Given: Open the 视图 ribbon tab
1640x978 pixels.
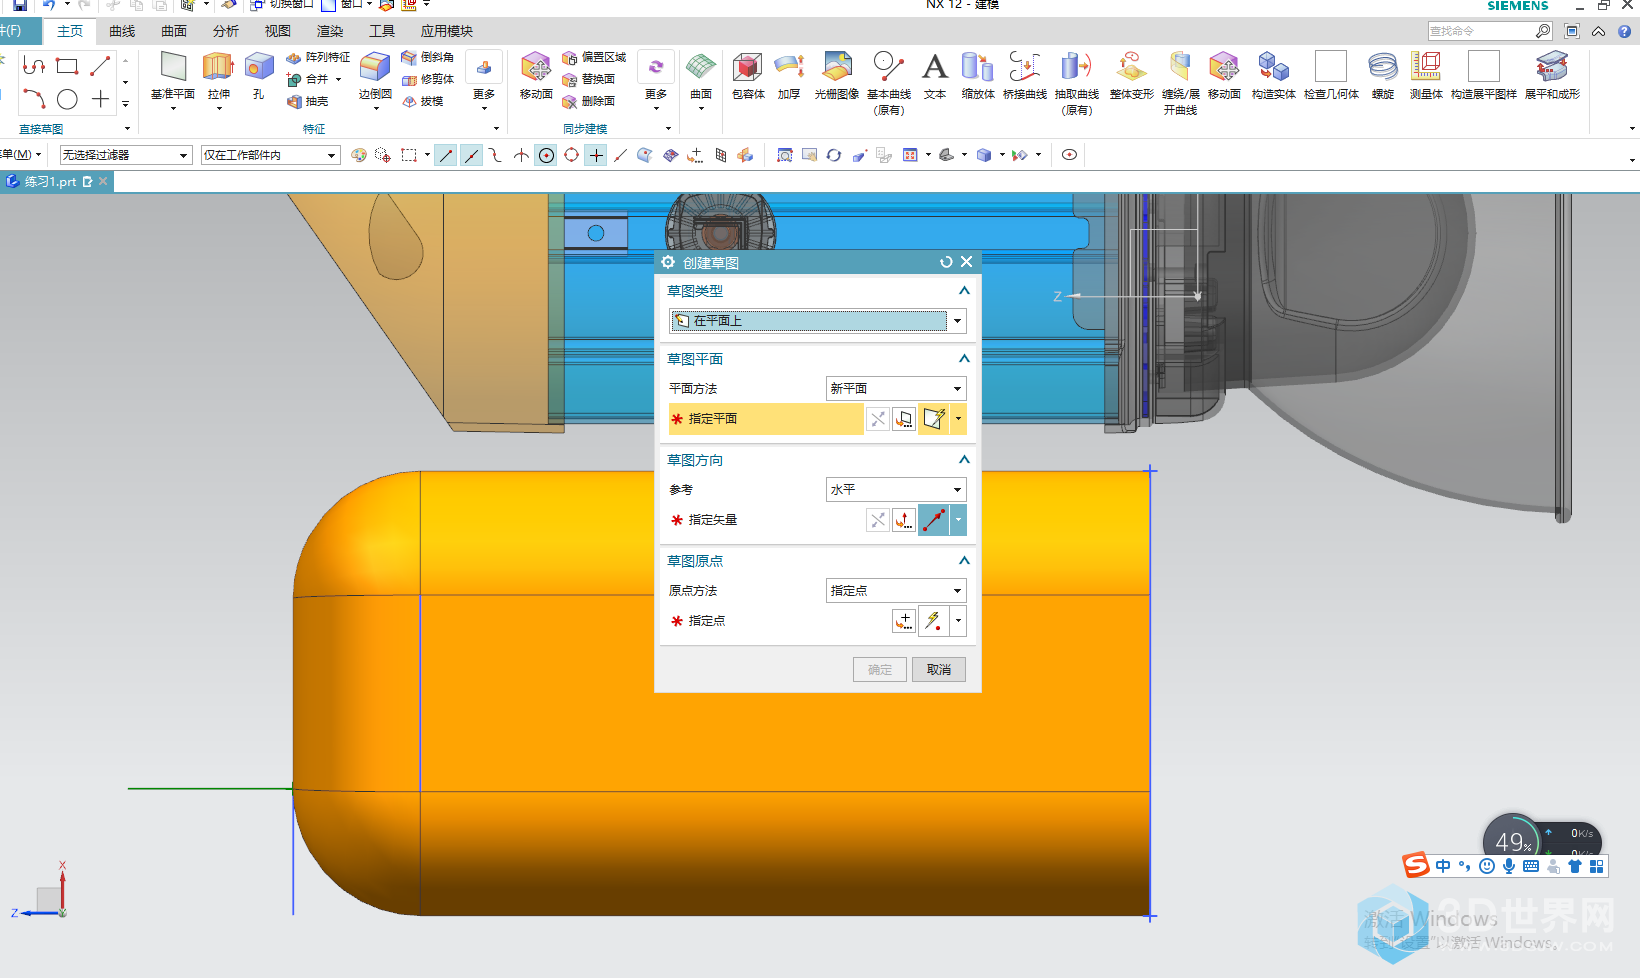Looking at the screenshot, I should click(278, 31).
